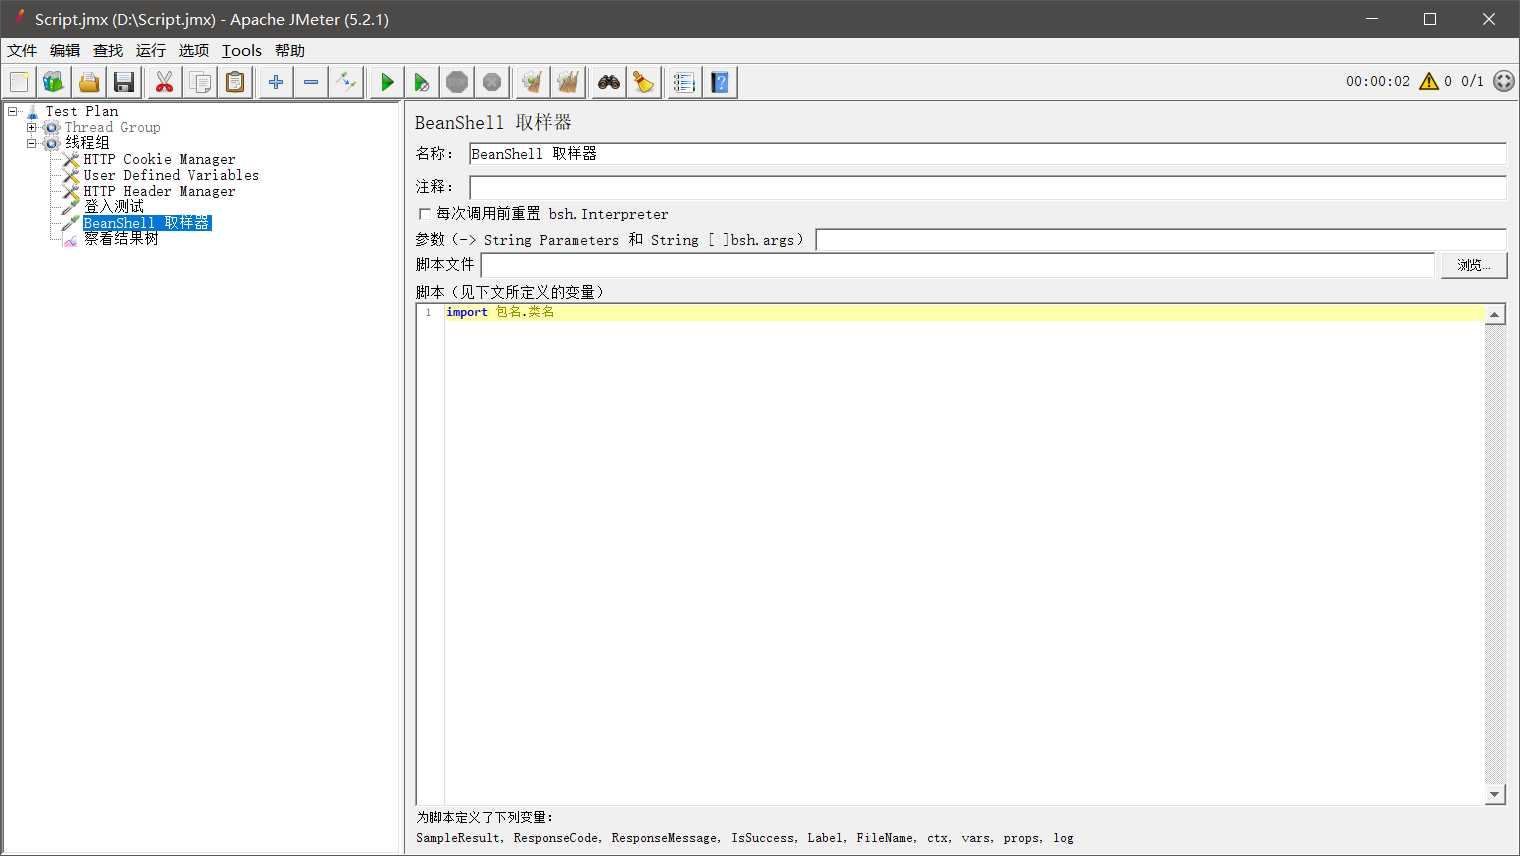Click the New test plan icon

(x=19, y=82)
